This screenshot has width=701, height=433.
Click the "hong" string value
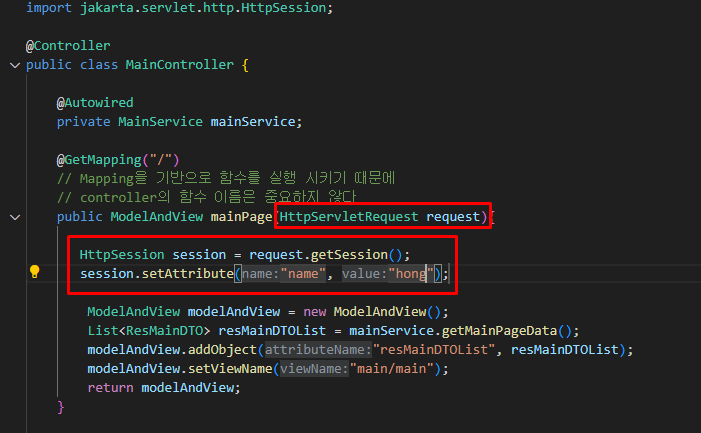click(x=411, y=273)
